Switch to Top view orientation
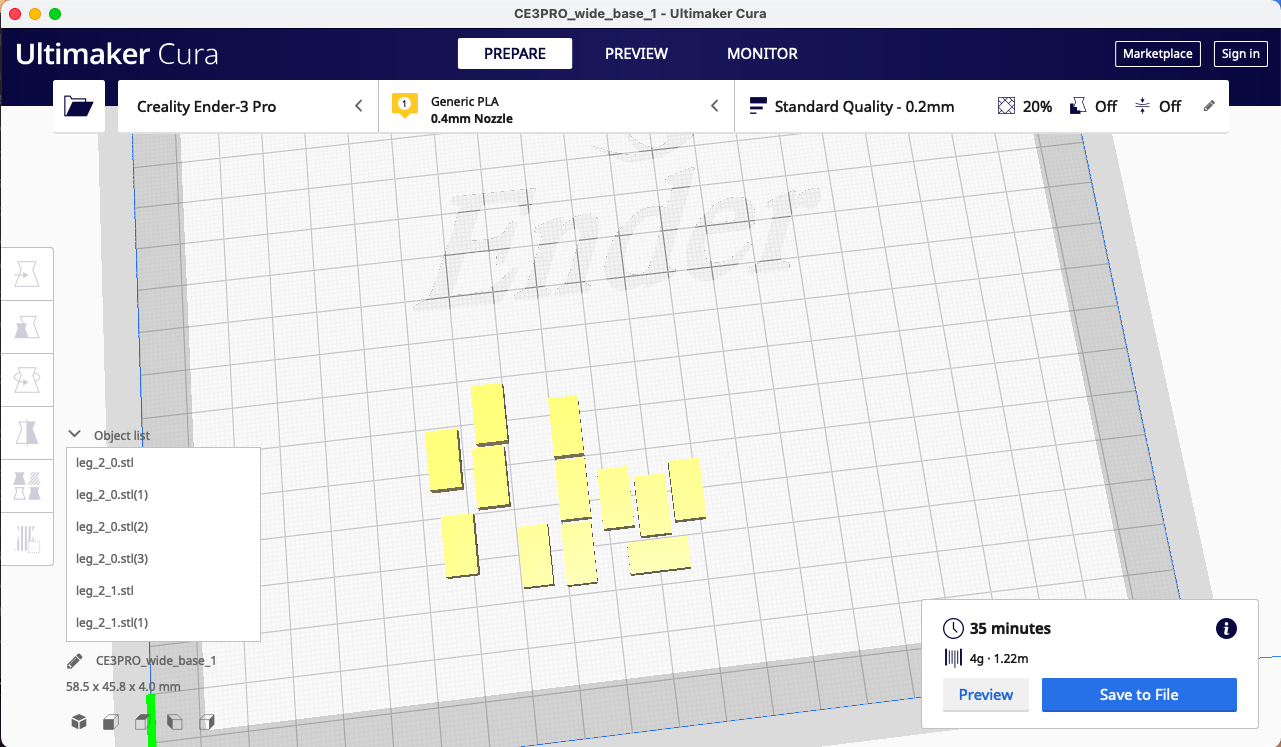This screenshot has height=747, width=1281. (143, 722)
